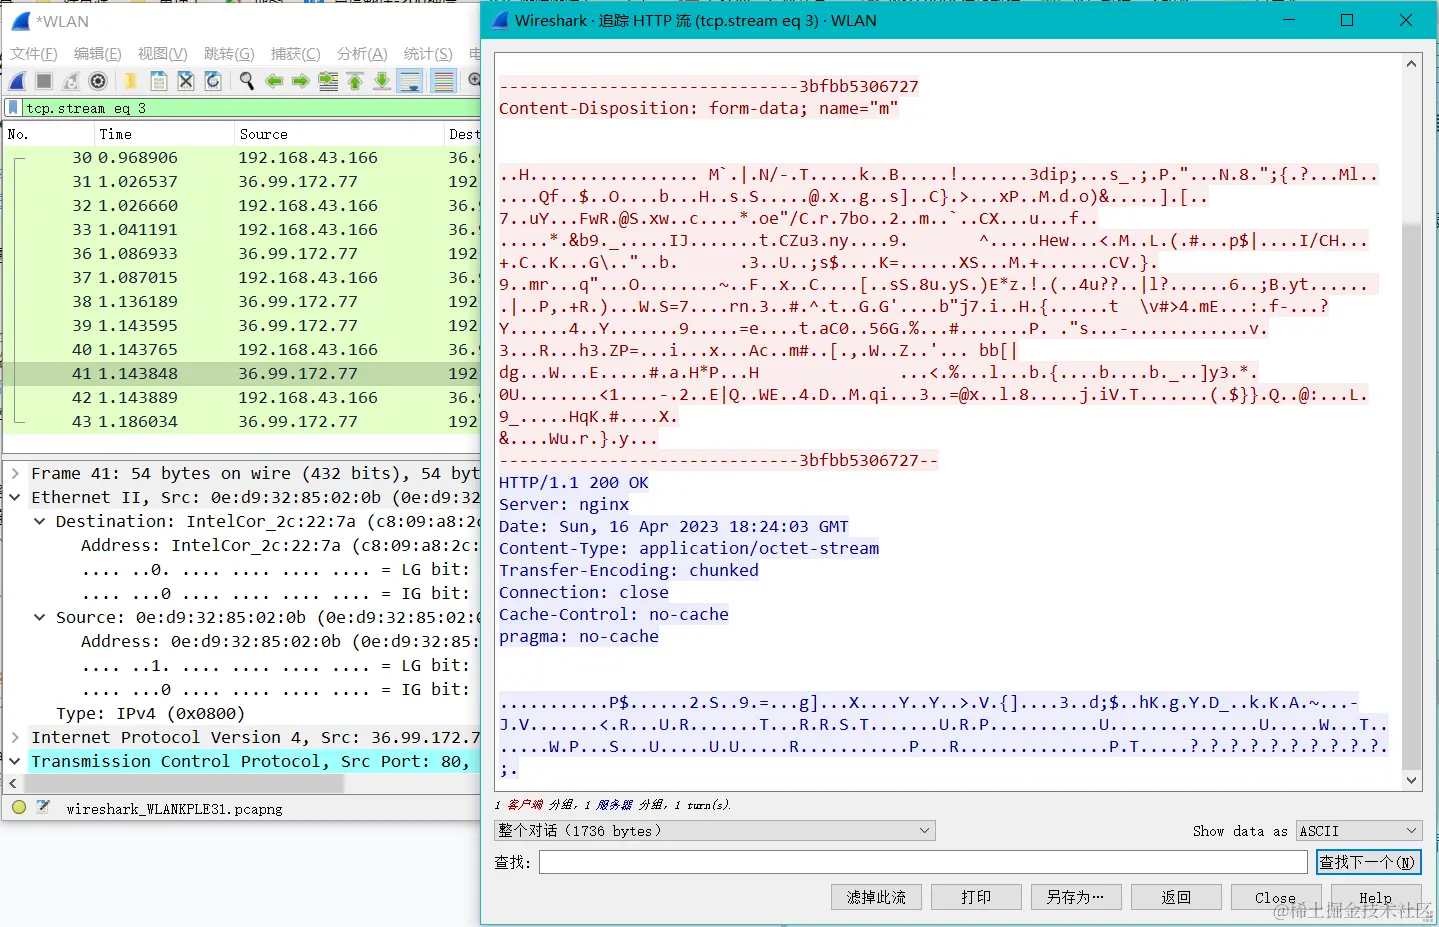Click the Type: IPv4 (0x0800) row
The image size is (1439, 927).
(150, 713)
